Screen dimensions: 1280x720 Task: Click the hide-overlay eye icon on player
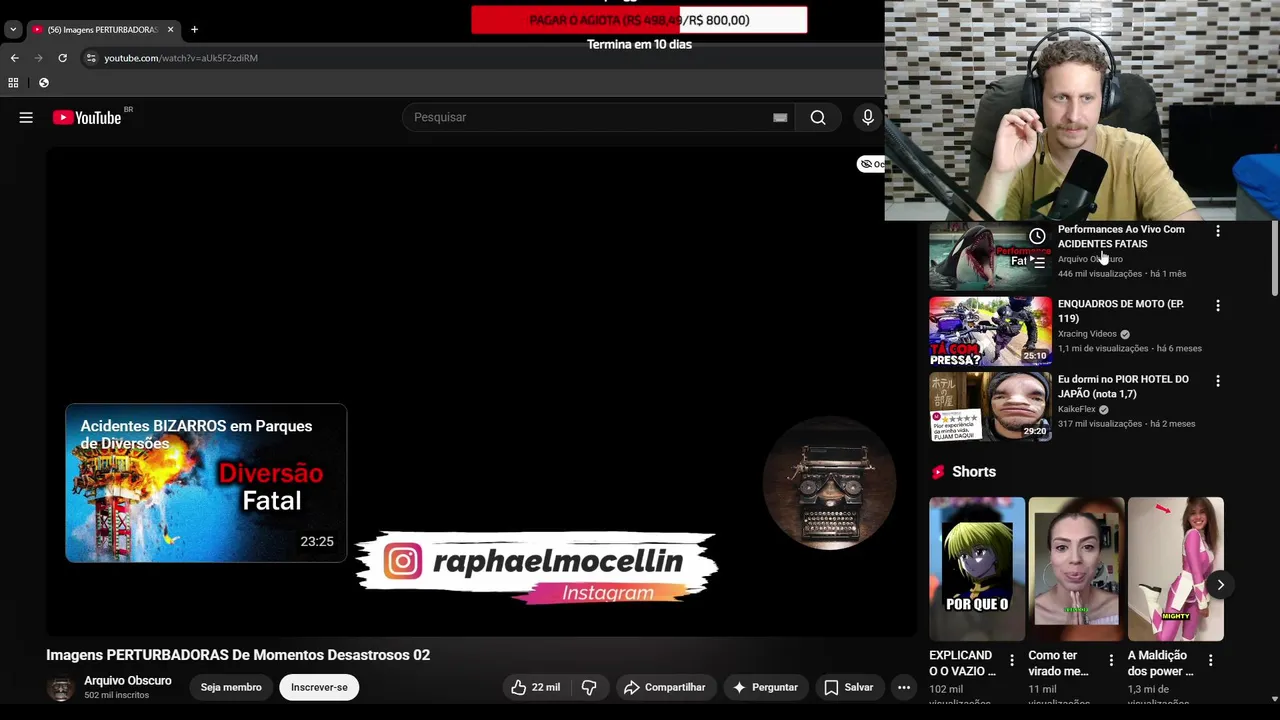point(866,164)
